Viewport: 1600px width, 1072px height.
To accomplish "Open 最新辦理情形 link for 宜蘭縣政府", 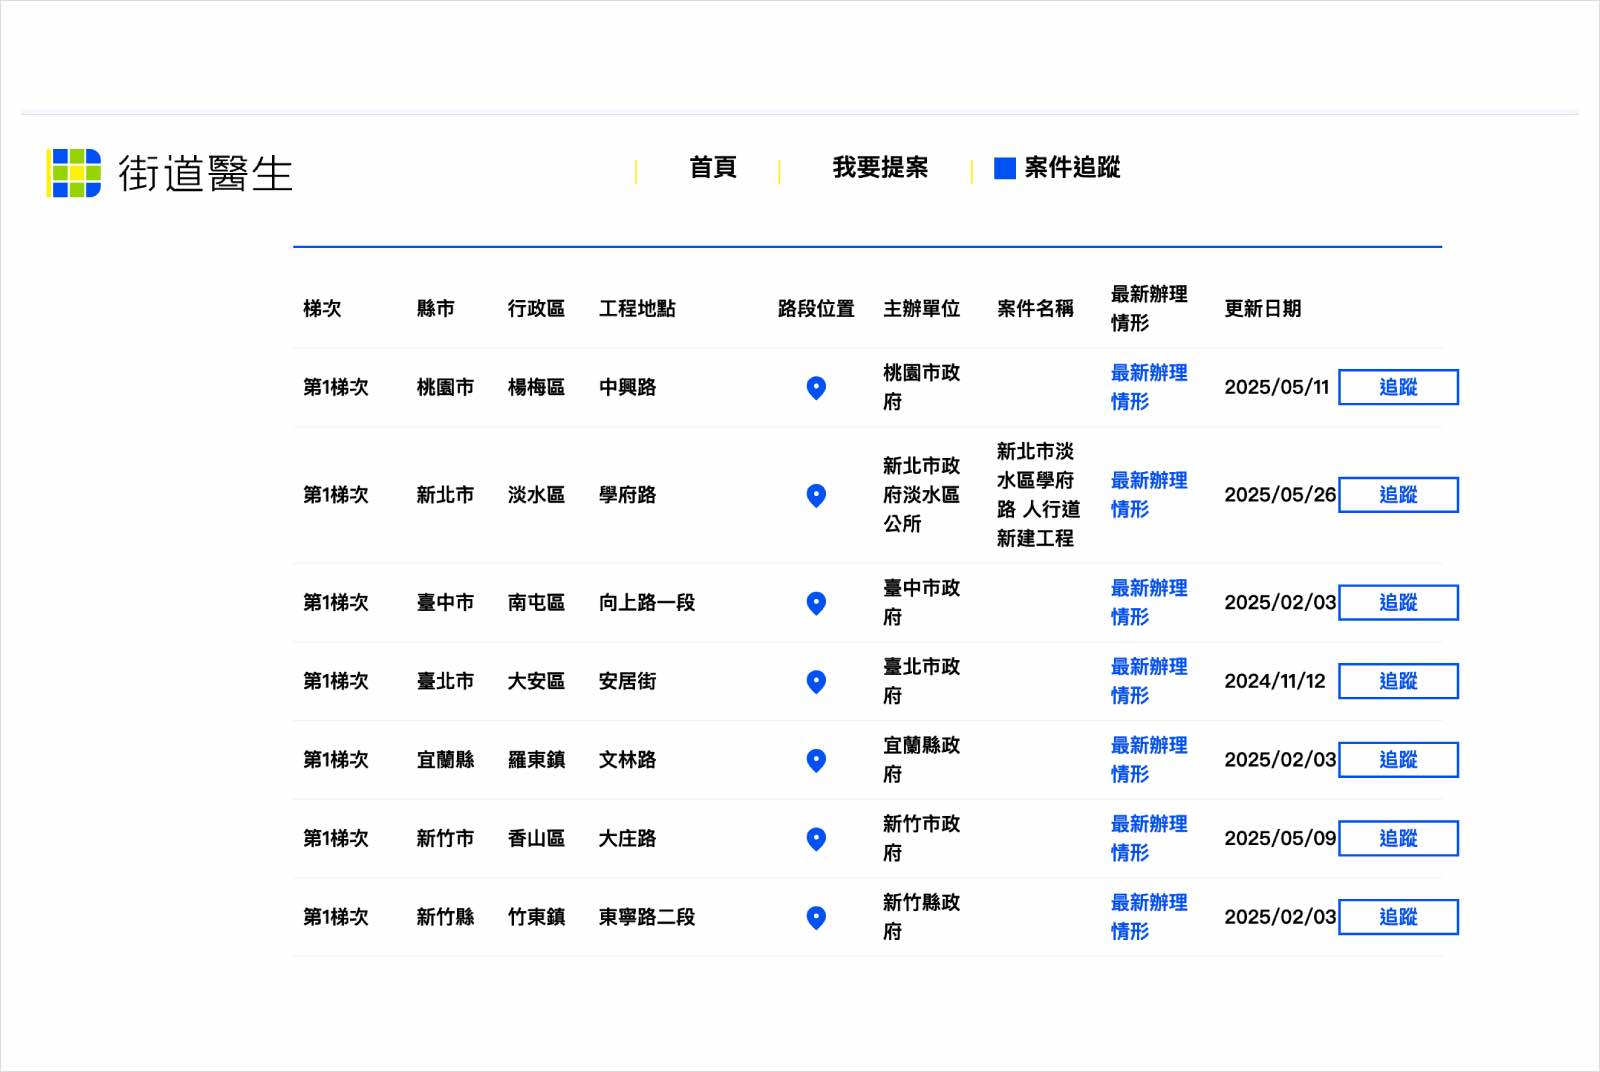I will pyautogui.click(x=1149, y=760).
